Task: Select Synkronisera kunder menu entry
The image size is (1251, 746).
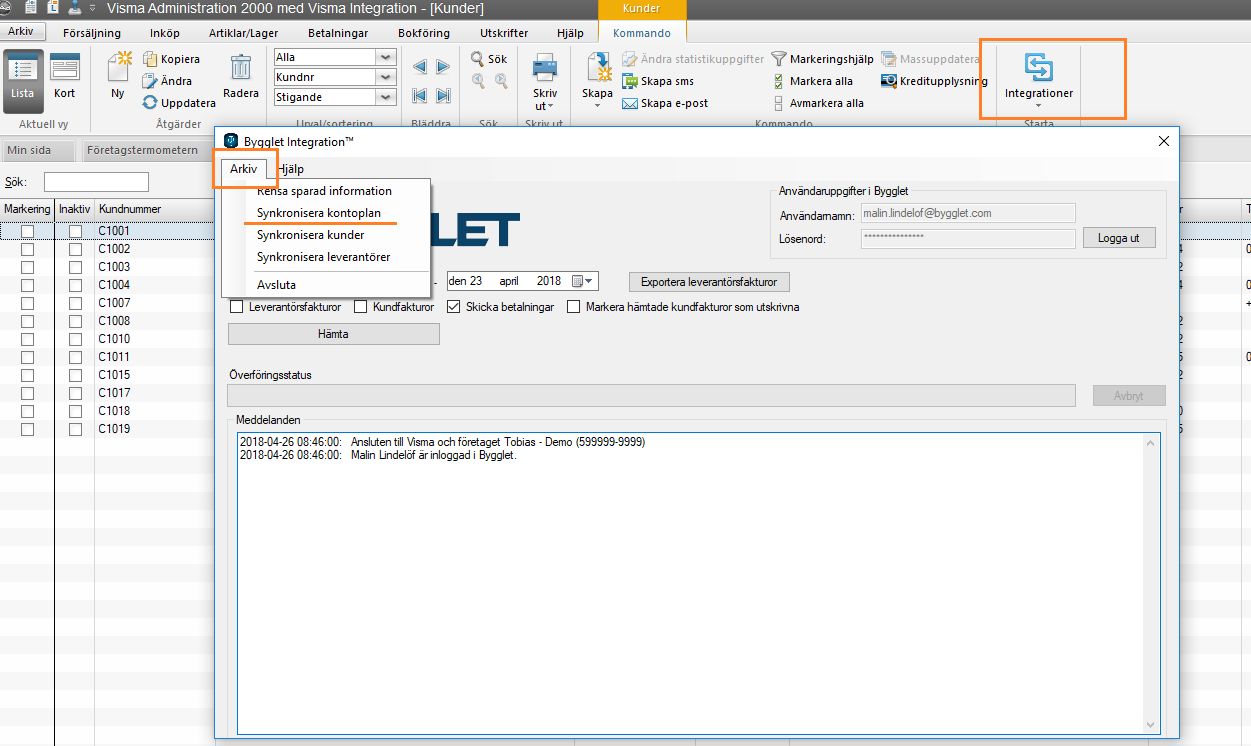Action: tap(310, 235)
